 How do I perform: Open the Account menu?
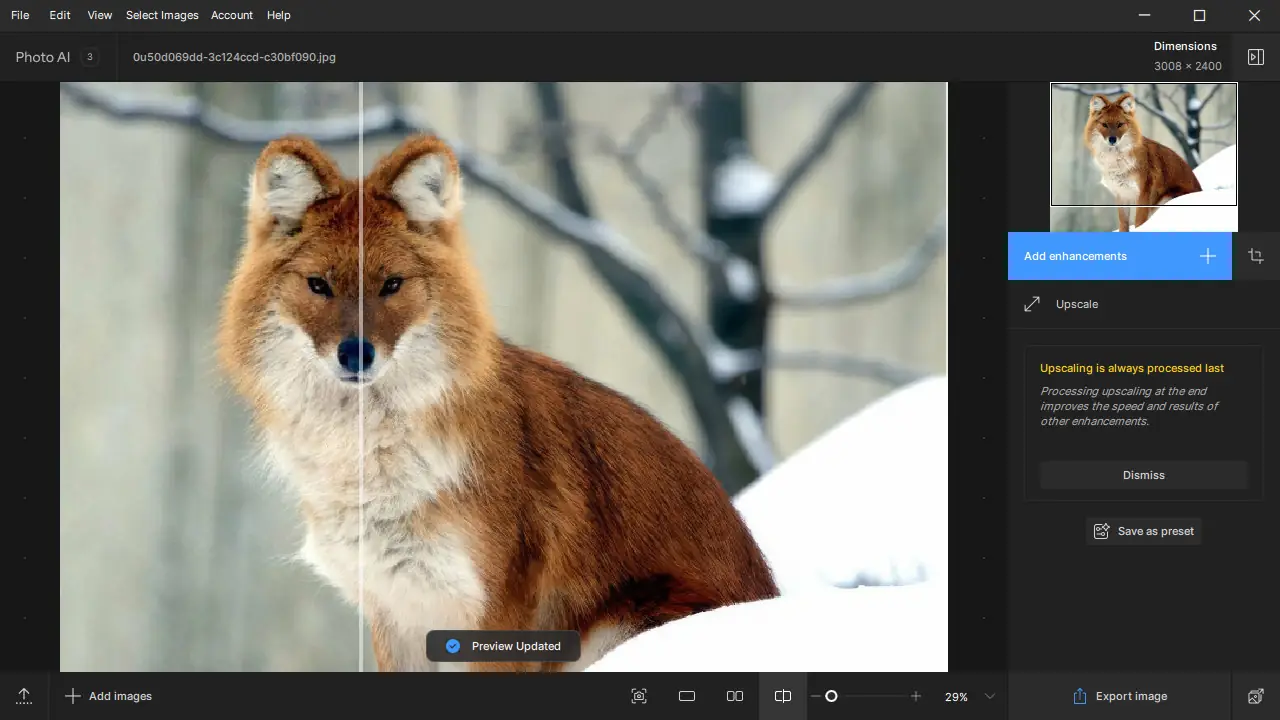click(x=231, y=15)
